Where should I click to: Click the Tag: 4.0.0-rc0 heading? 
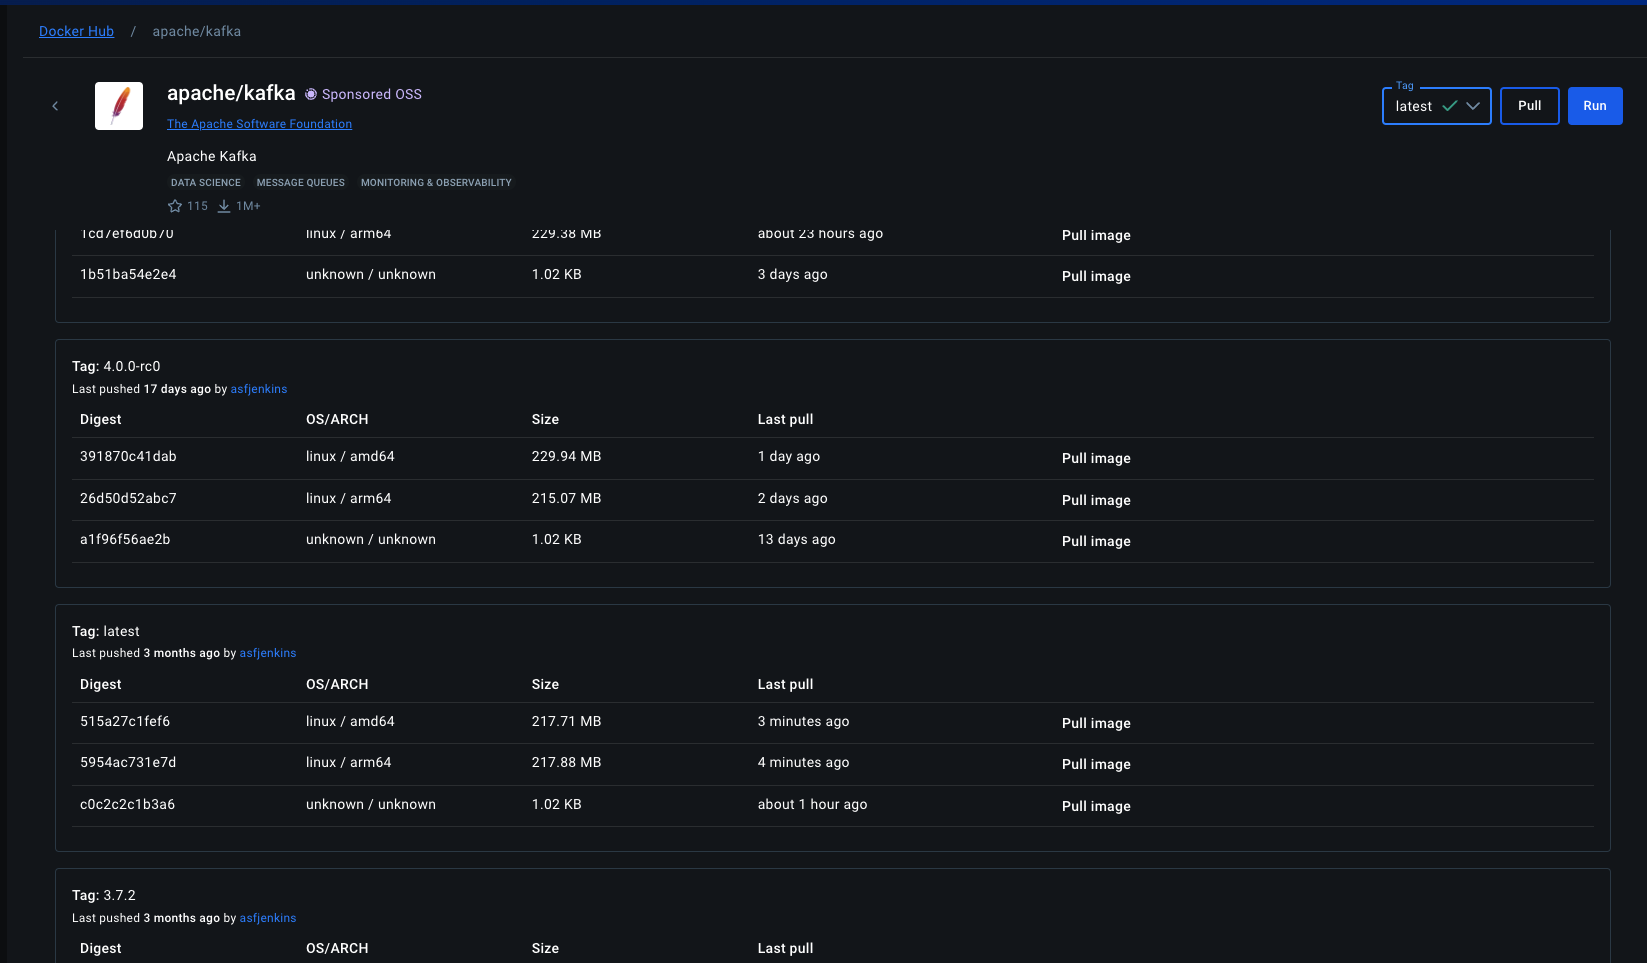(x=116, y=366)
